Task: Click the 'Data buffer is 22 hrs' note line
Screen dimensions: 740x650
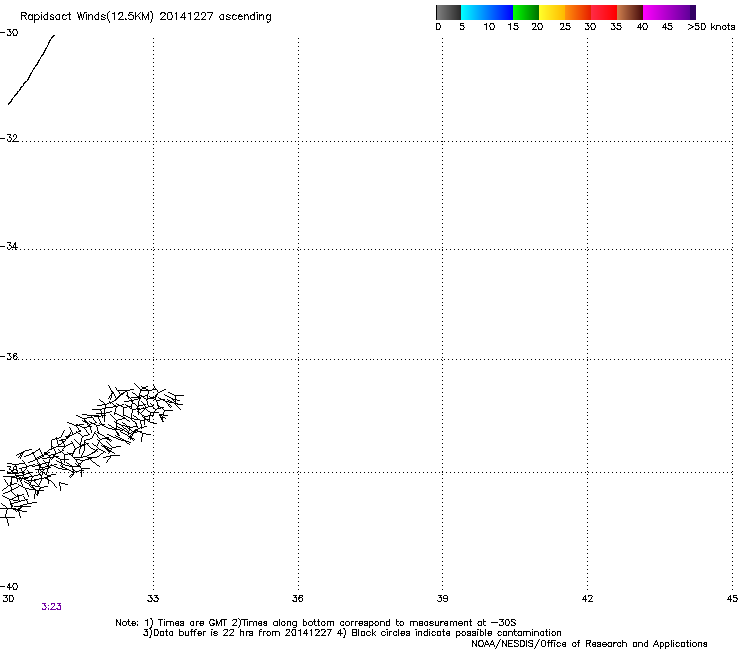Action: pos(352,633)
